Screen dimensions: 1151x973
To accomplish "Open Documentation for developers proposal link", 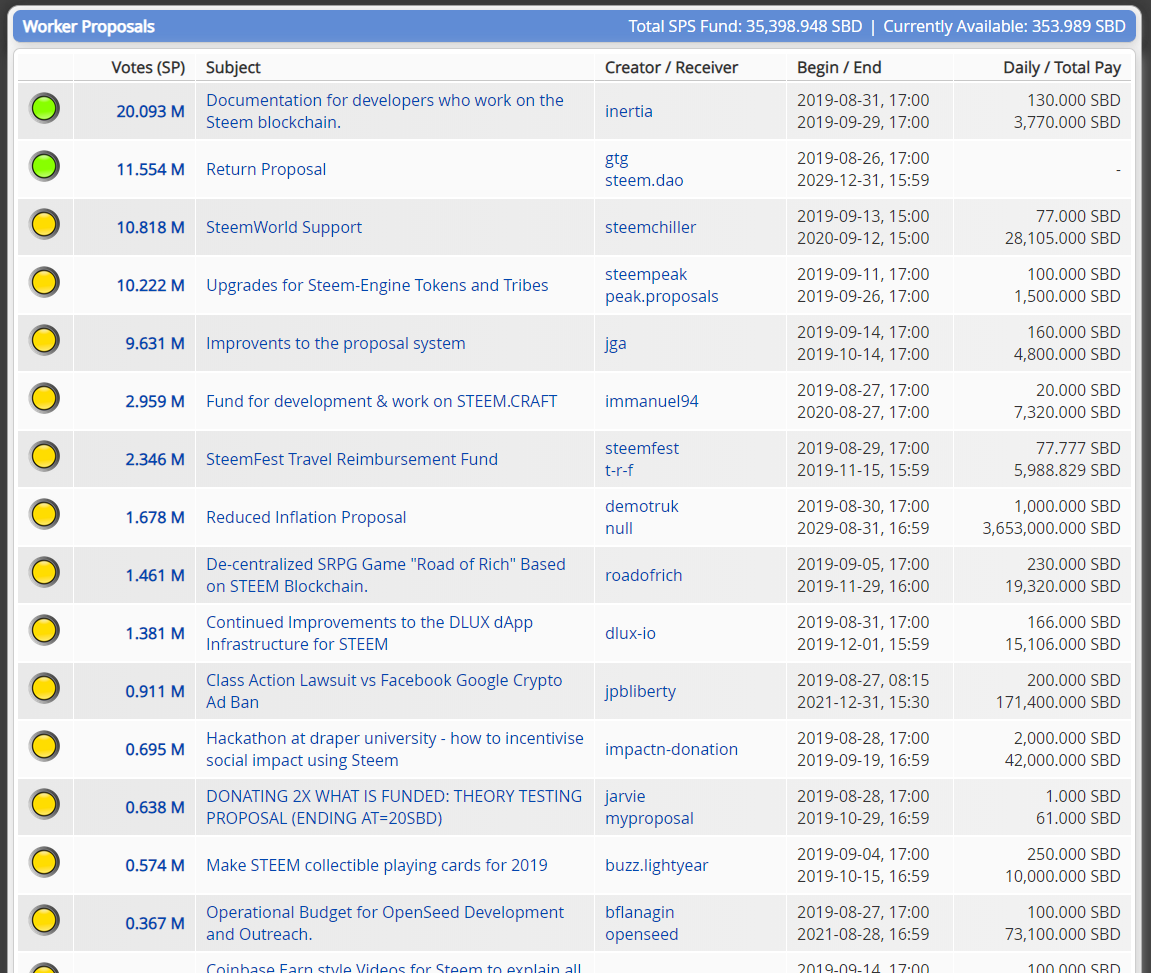I will coord(385,112).
